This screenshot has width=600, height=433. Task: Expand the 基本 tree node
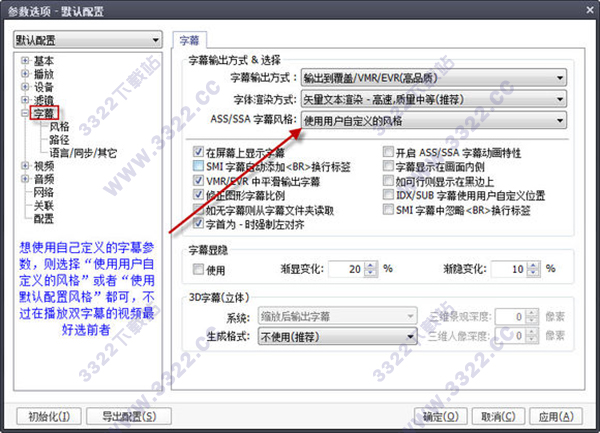[x=25, y=60]
